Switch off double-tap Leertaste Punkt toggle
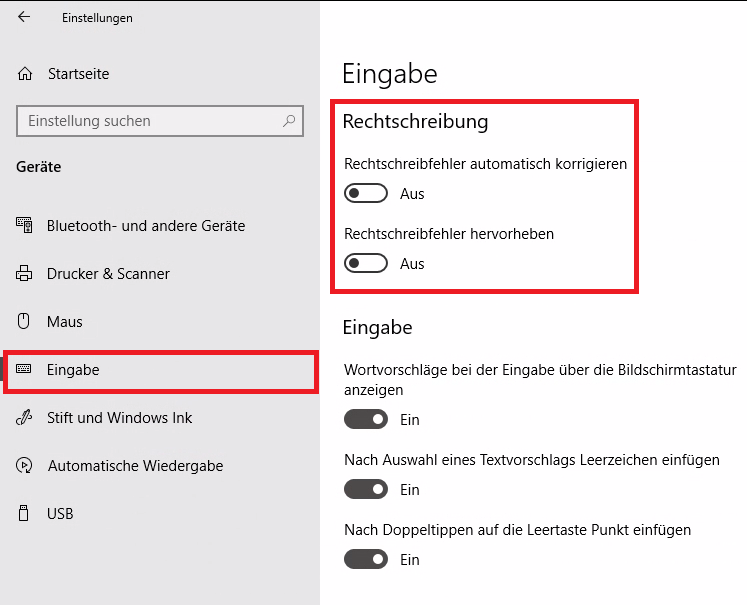747x605 pixels. tap(365, 560)
